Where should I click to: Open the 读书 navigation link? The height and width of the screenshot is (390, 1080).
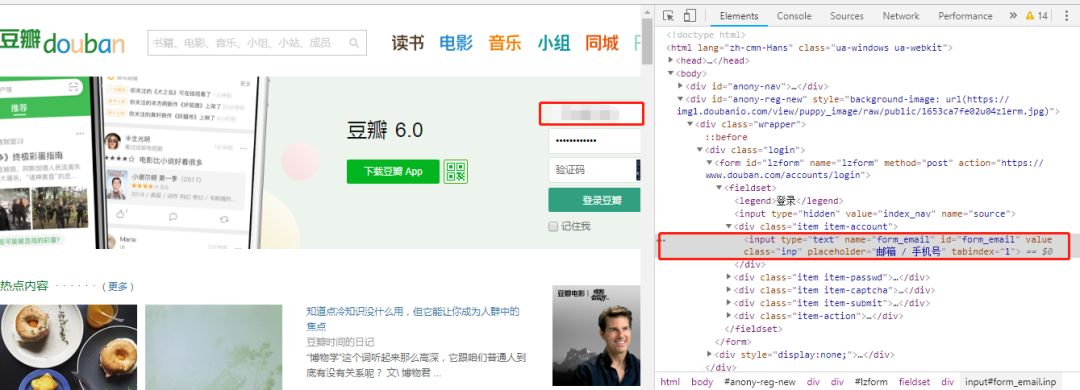[x=408, y=43]
